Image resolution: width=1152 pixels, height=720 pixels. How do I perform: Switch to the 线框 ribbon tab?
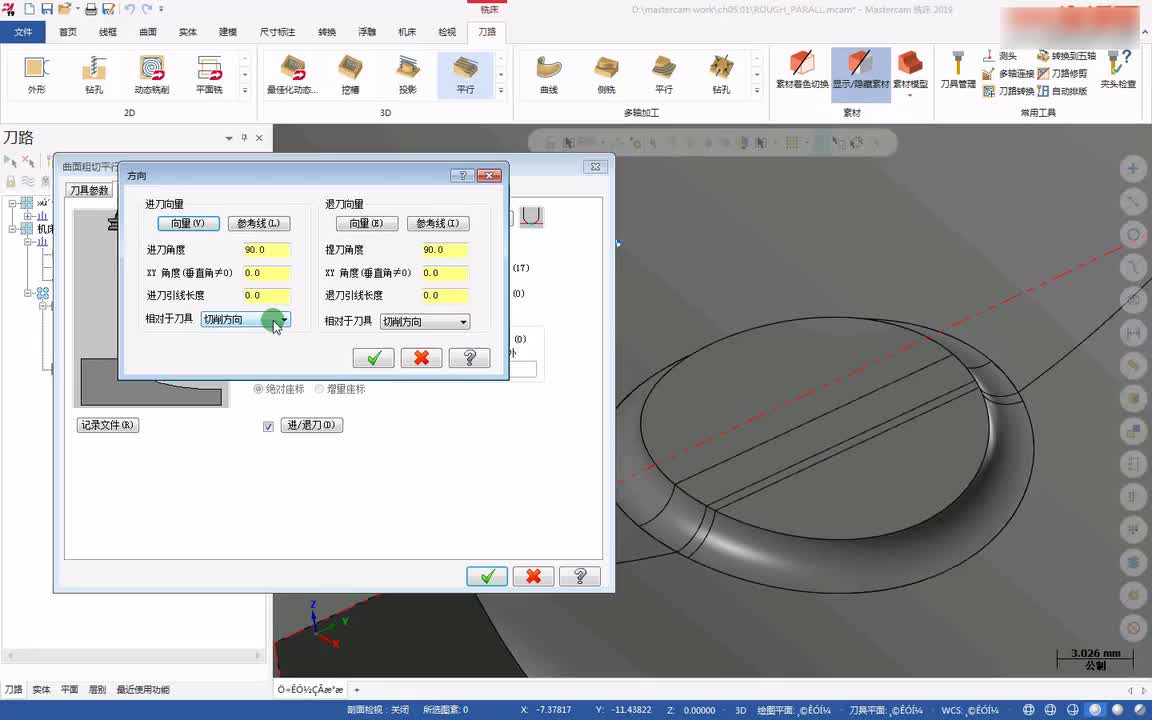108,32
